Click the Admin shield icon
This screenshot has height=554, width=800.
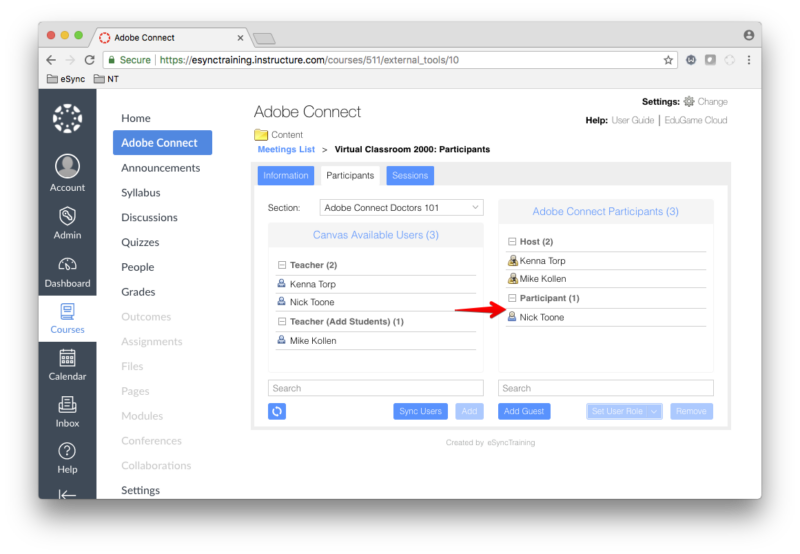[x=67, y=215]
